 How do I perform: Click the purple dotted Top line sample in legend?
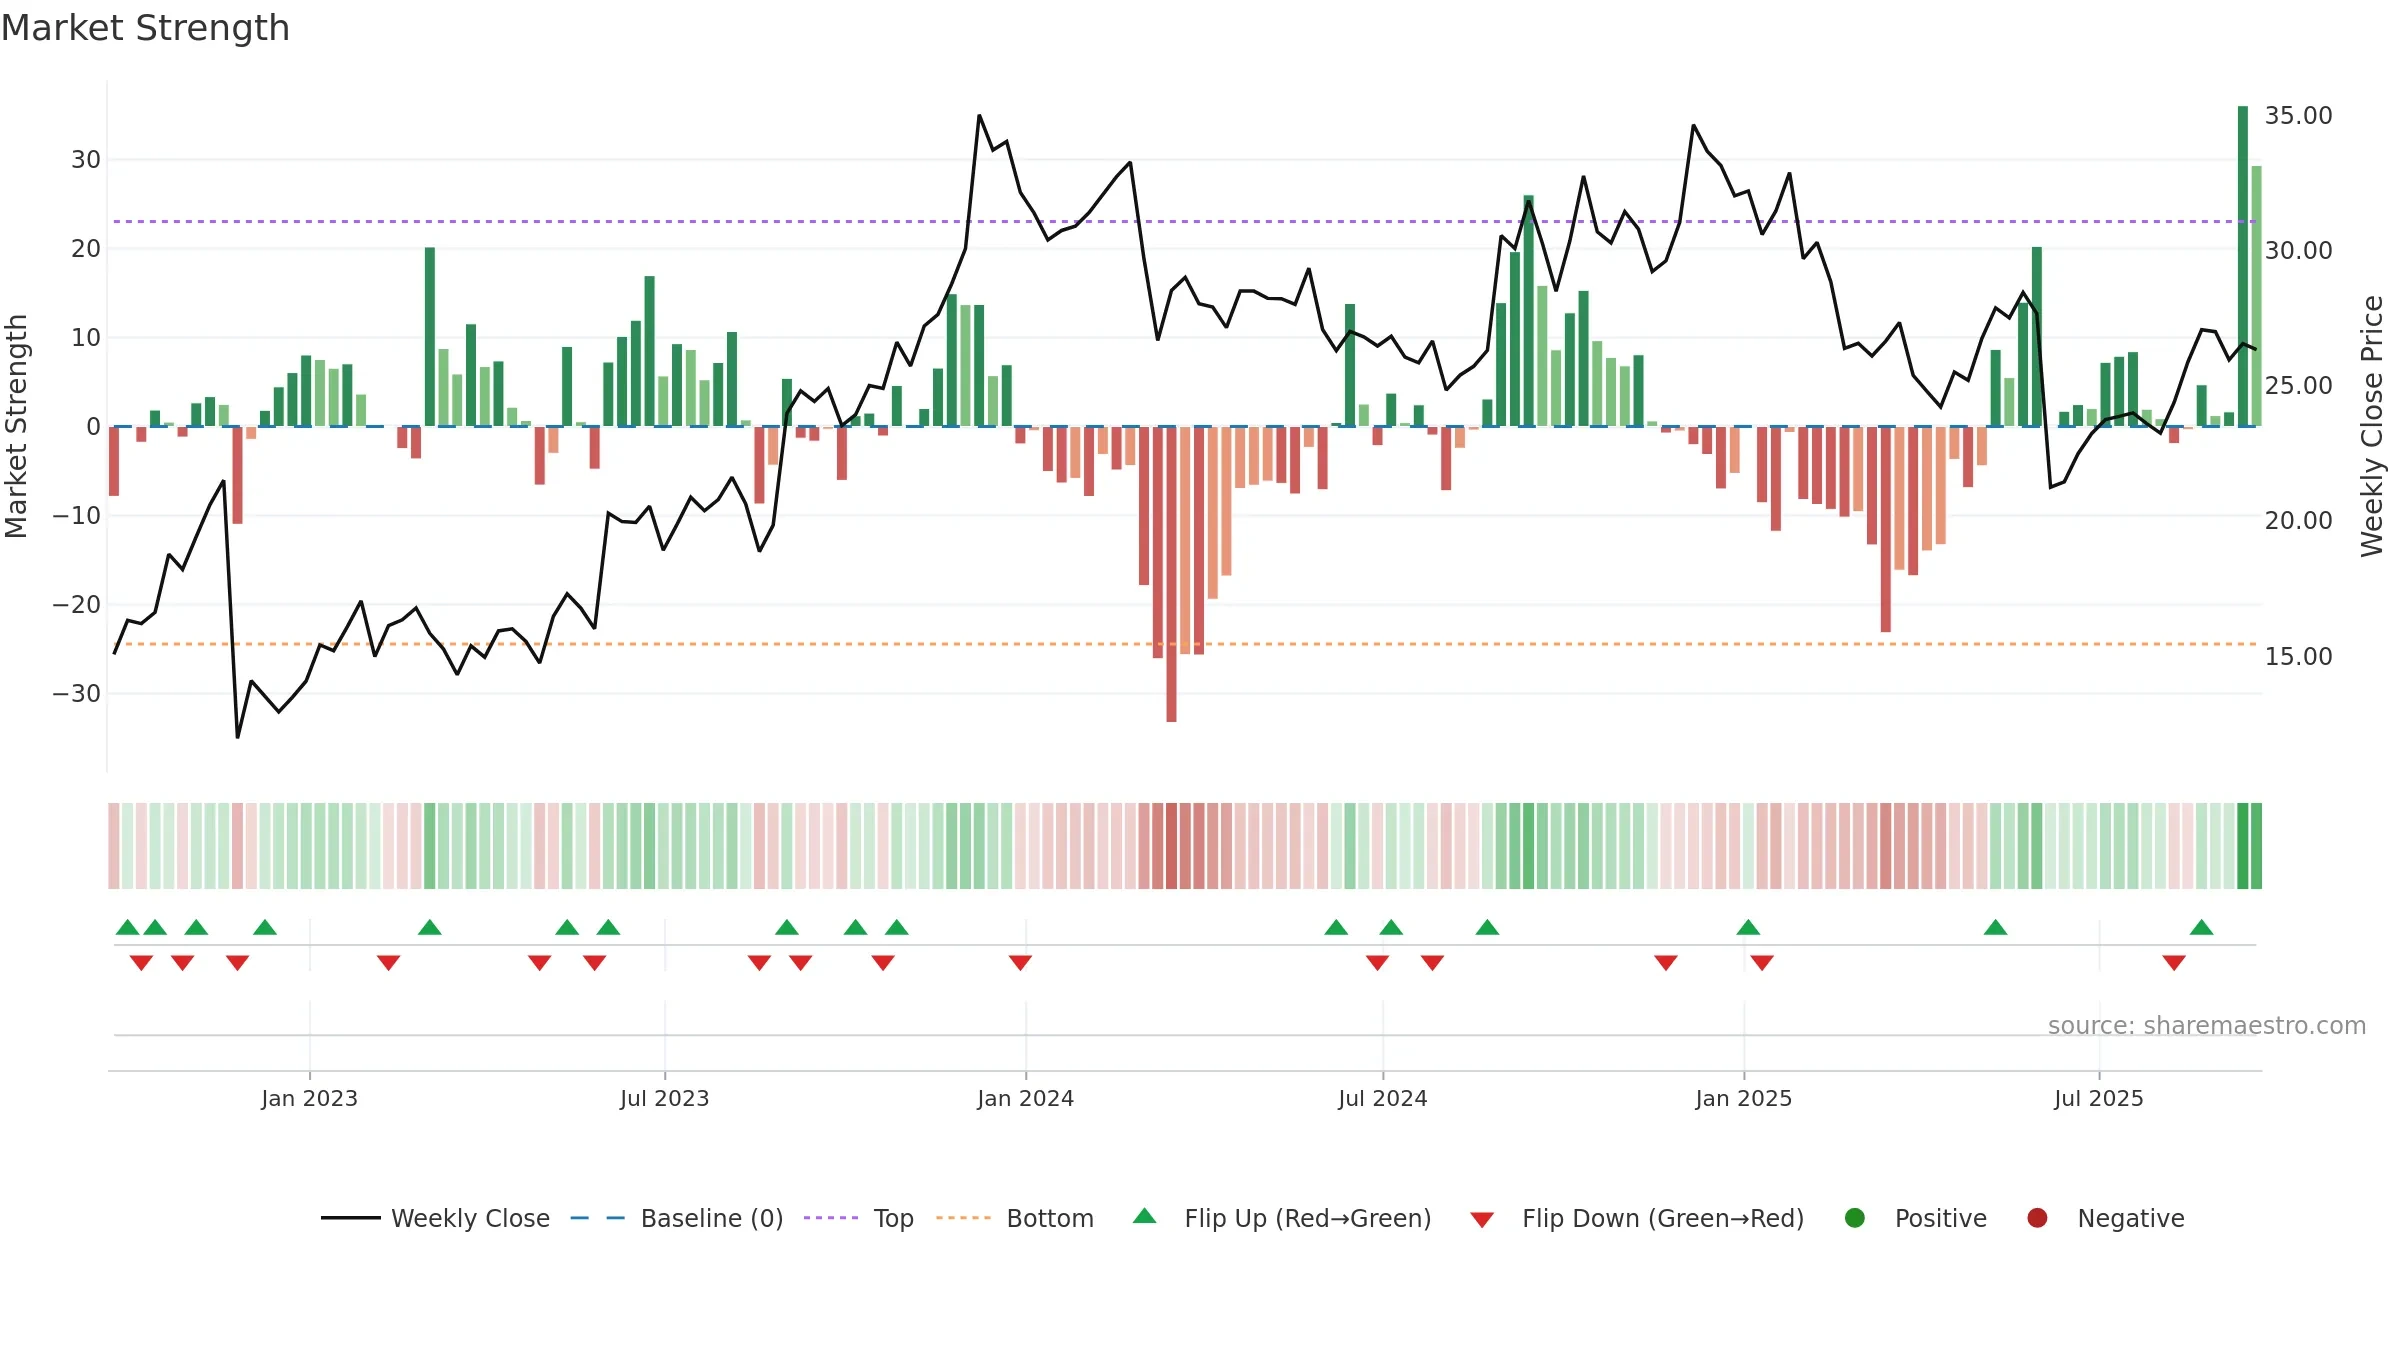[831, 1218]
